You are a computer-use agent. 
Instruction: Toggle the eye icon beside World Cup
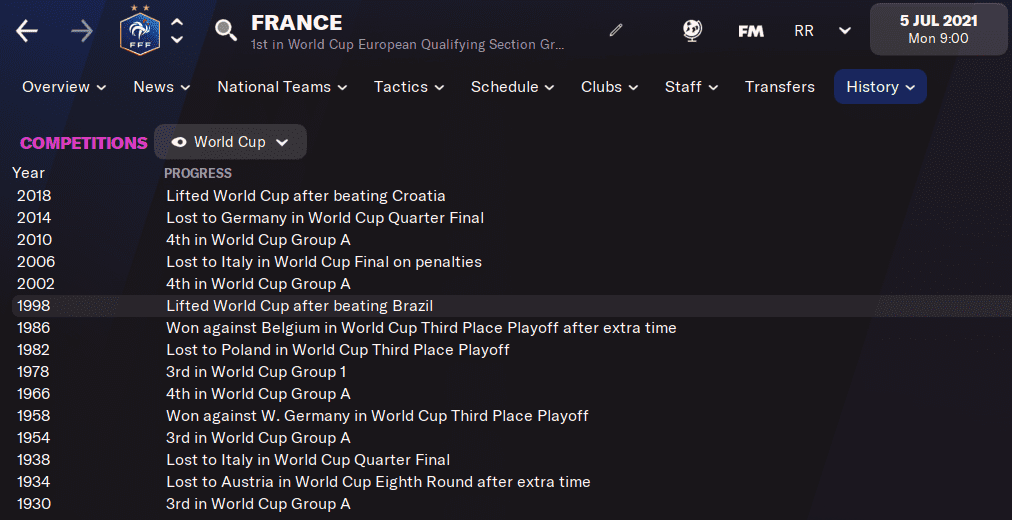(x=179, y=142)
